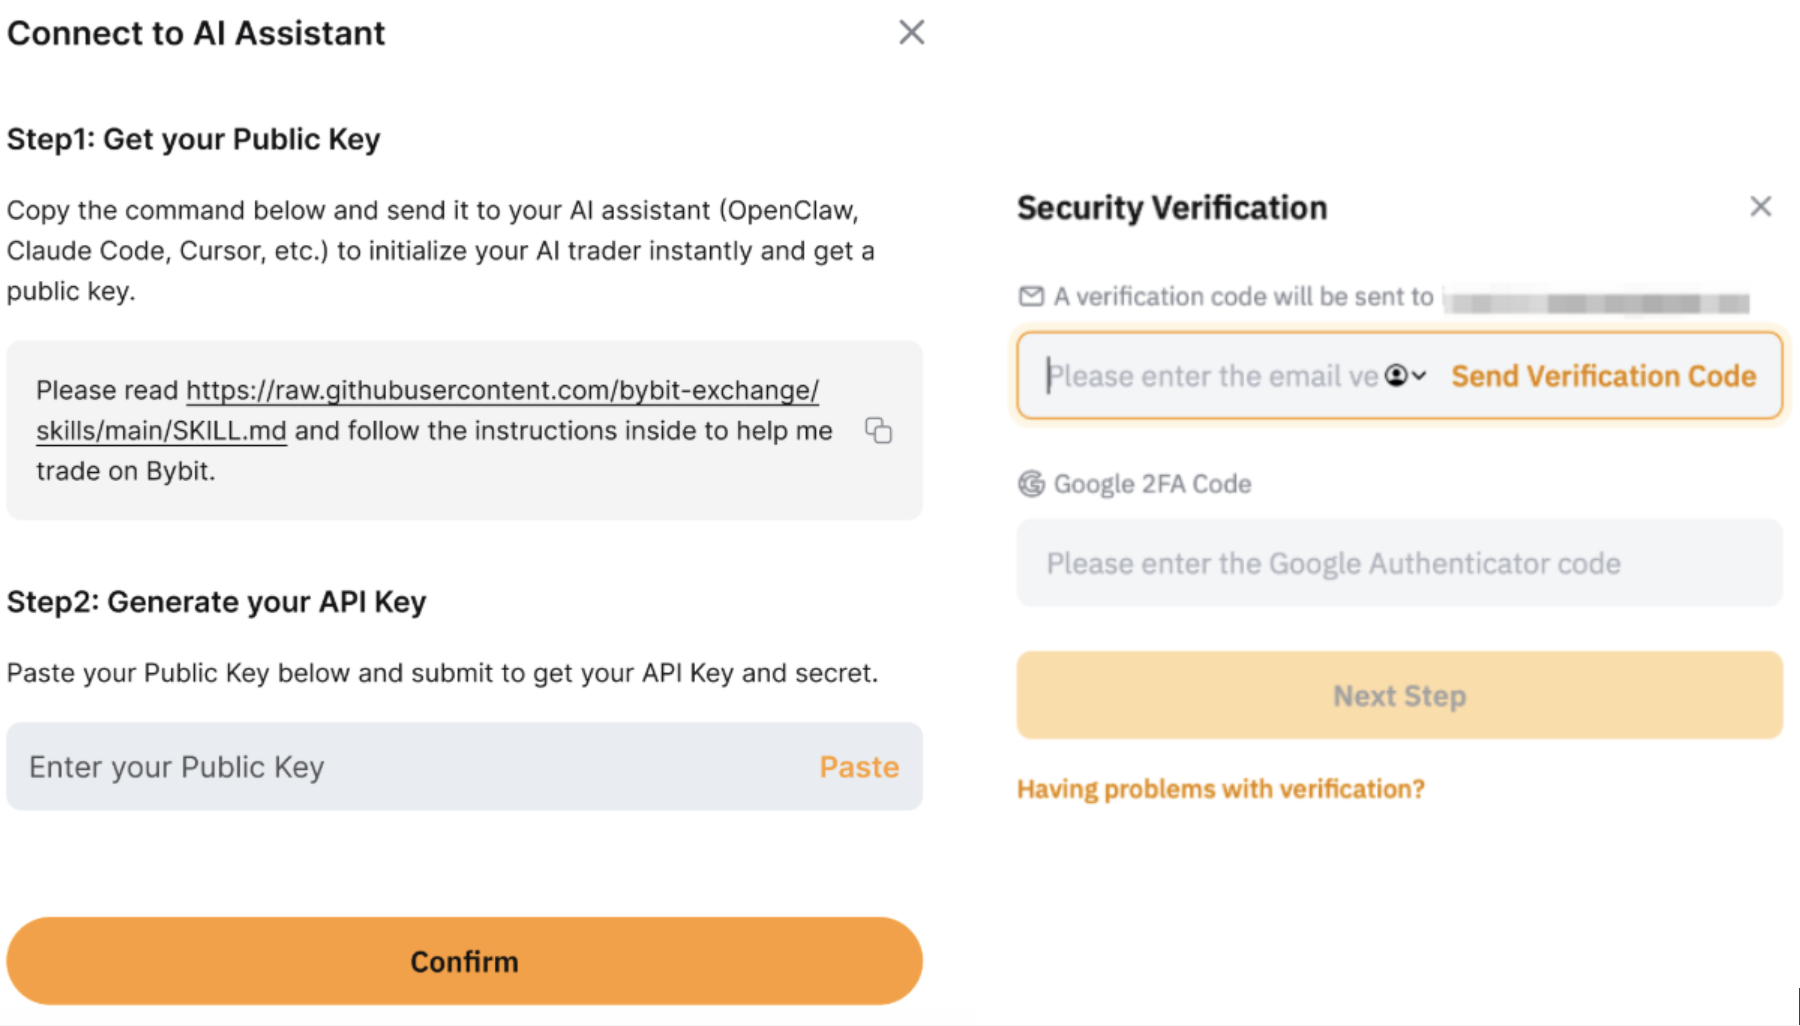Open the skills/main/SKILL.md link portion
1800x1026 pixels.
click(x=161, y=431)
